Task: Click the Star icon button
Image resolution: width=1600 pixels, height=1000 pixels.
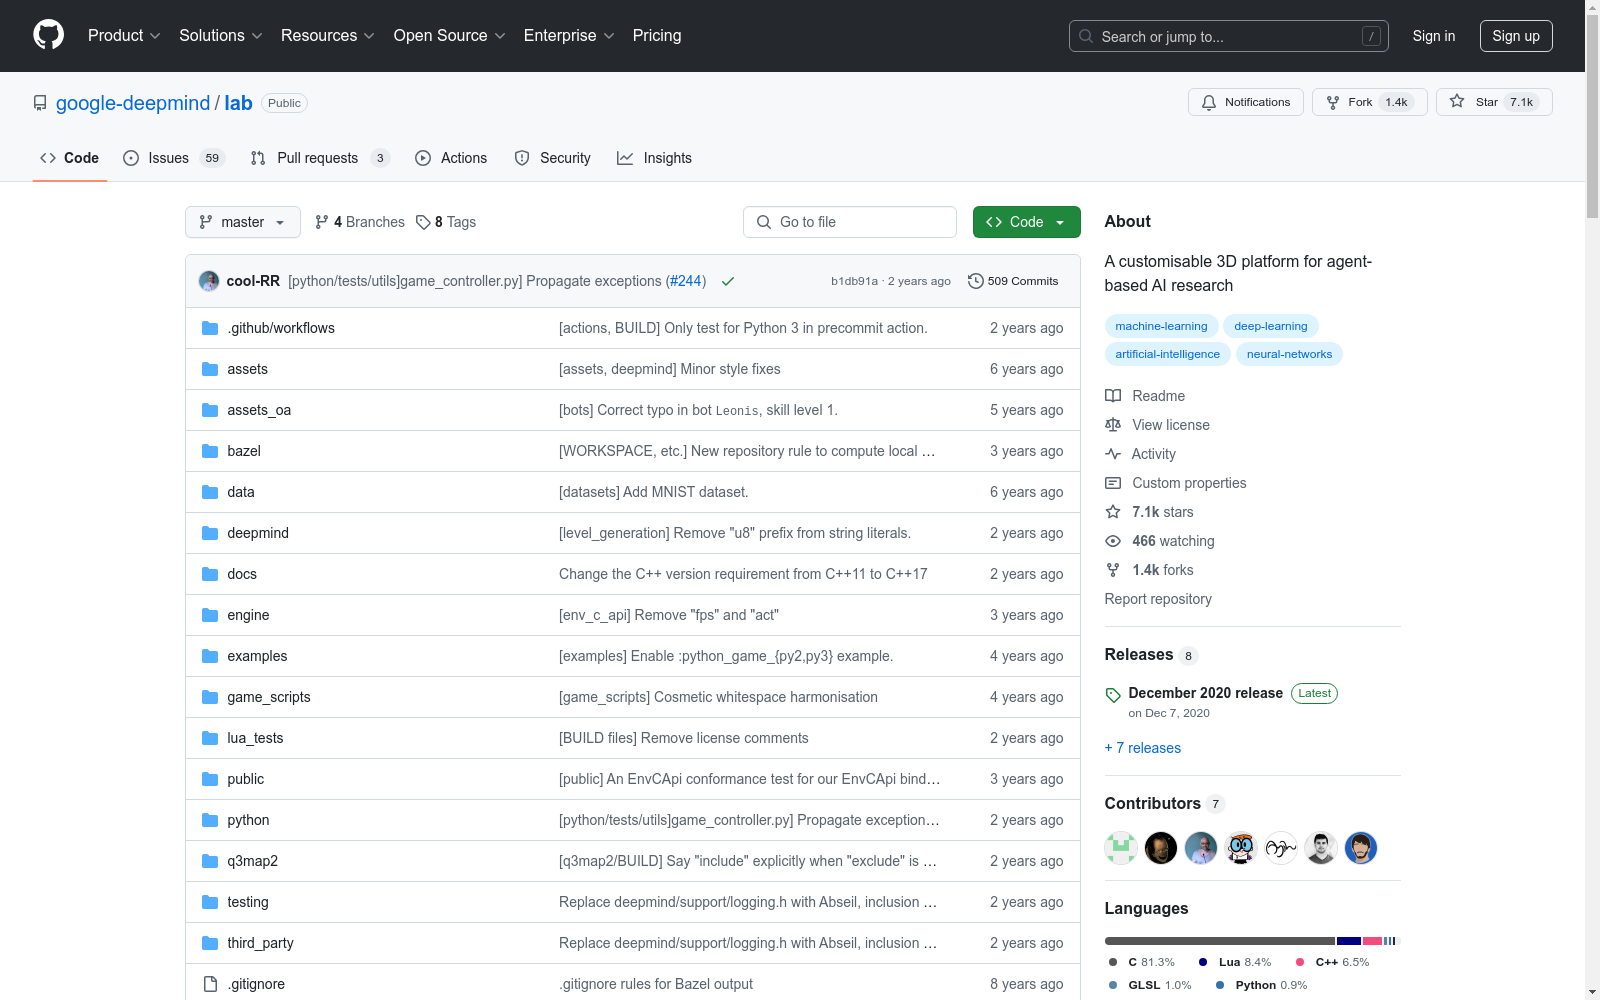Action: 1457,102
